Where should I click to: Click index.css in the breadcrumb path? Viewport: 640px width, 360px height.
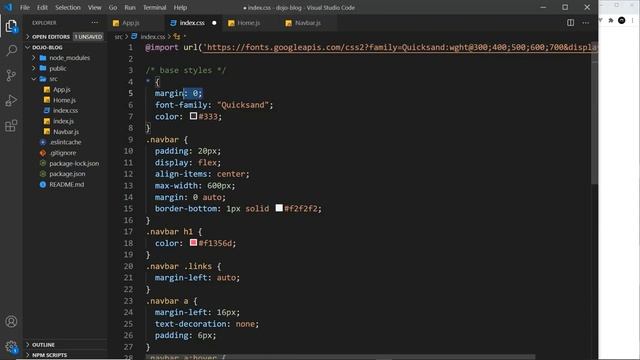[153, 37]
